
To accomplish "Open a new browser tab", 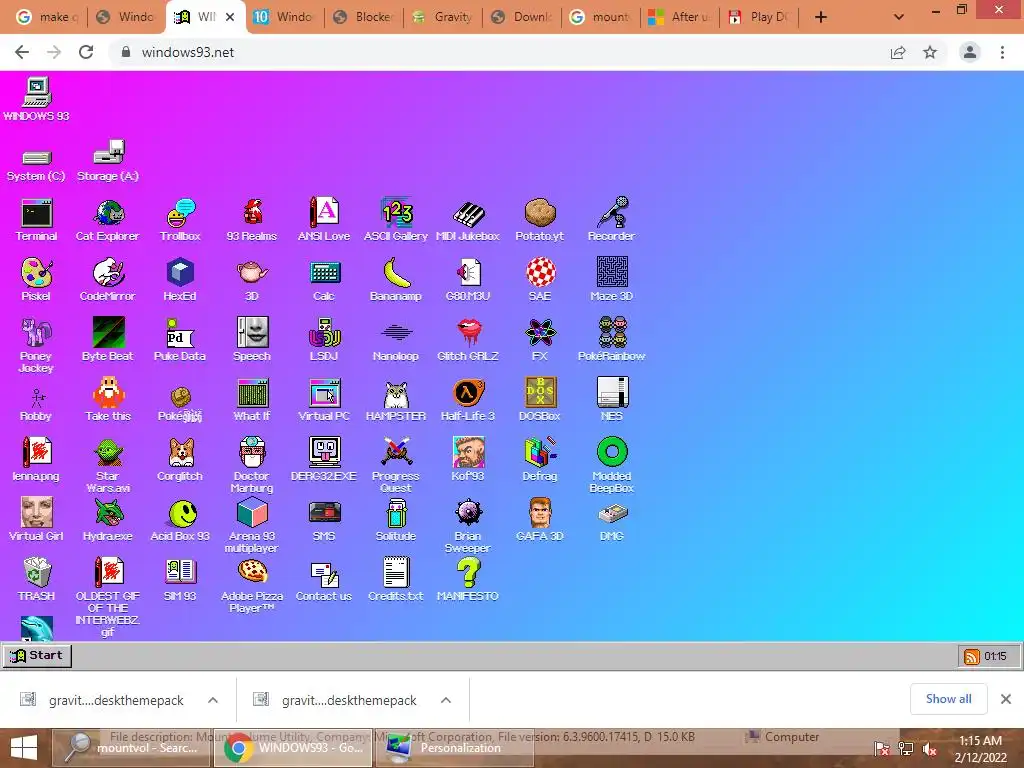I will [x=821, y=17].
